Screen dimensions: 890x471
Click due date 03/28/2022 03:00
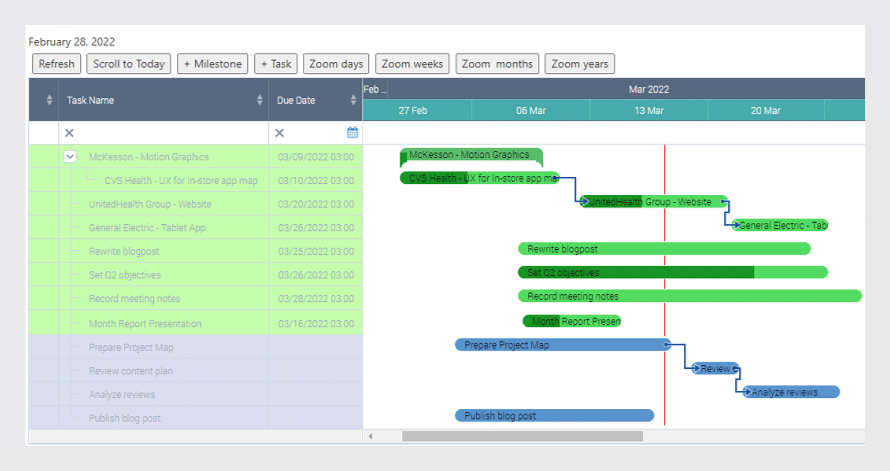click(316, 298)
